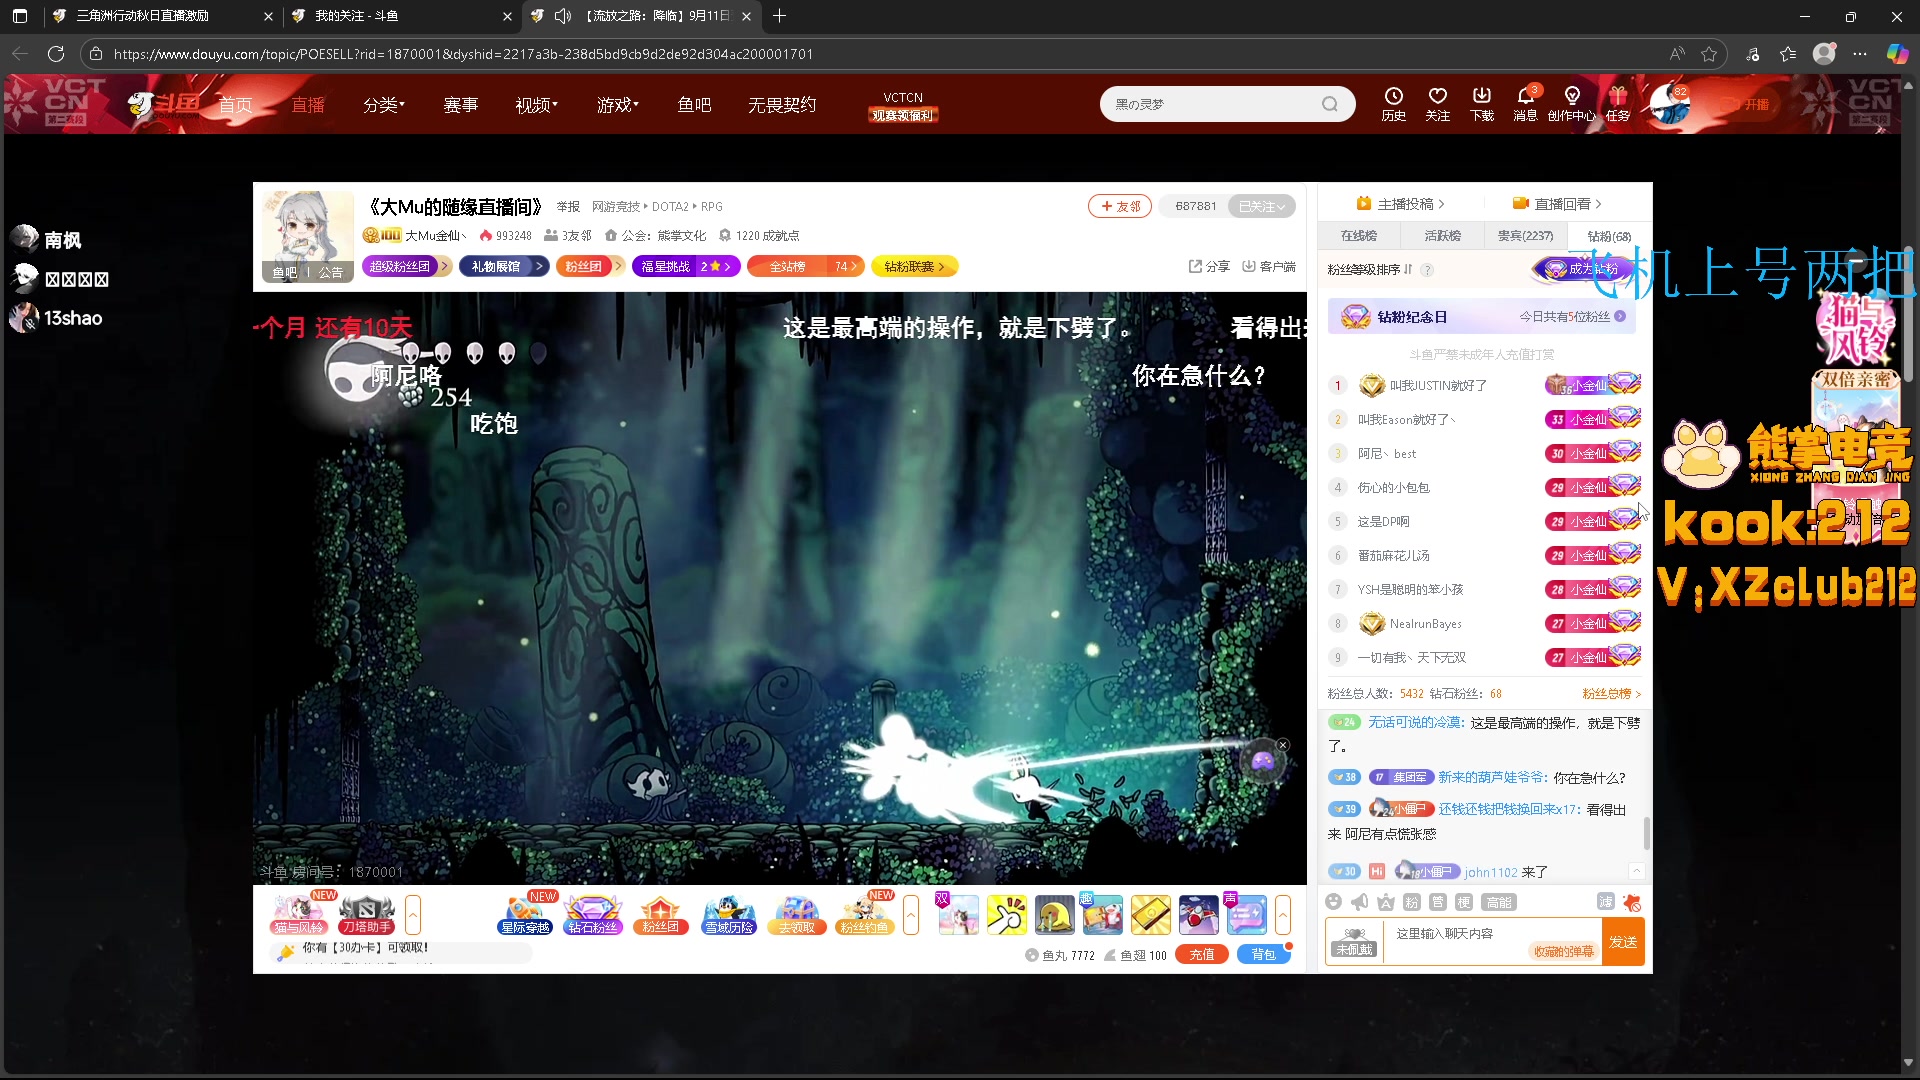The width and height of the screenshot is (1920, 1080).
Task: Open the 去领取 reward icon
Action: tap(797, 915)
